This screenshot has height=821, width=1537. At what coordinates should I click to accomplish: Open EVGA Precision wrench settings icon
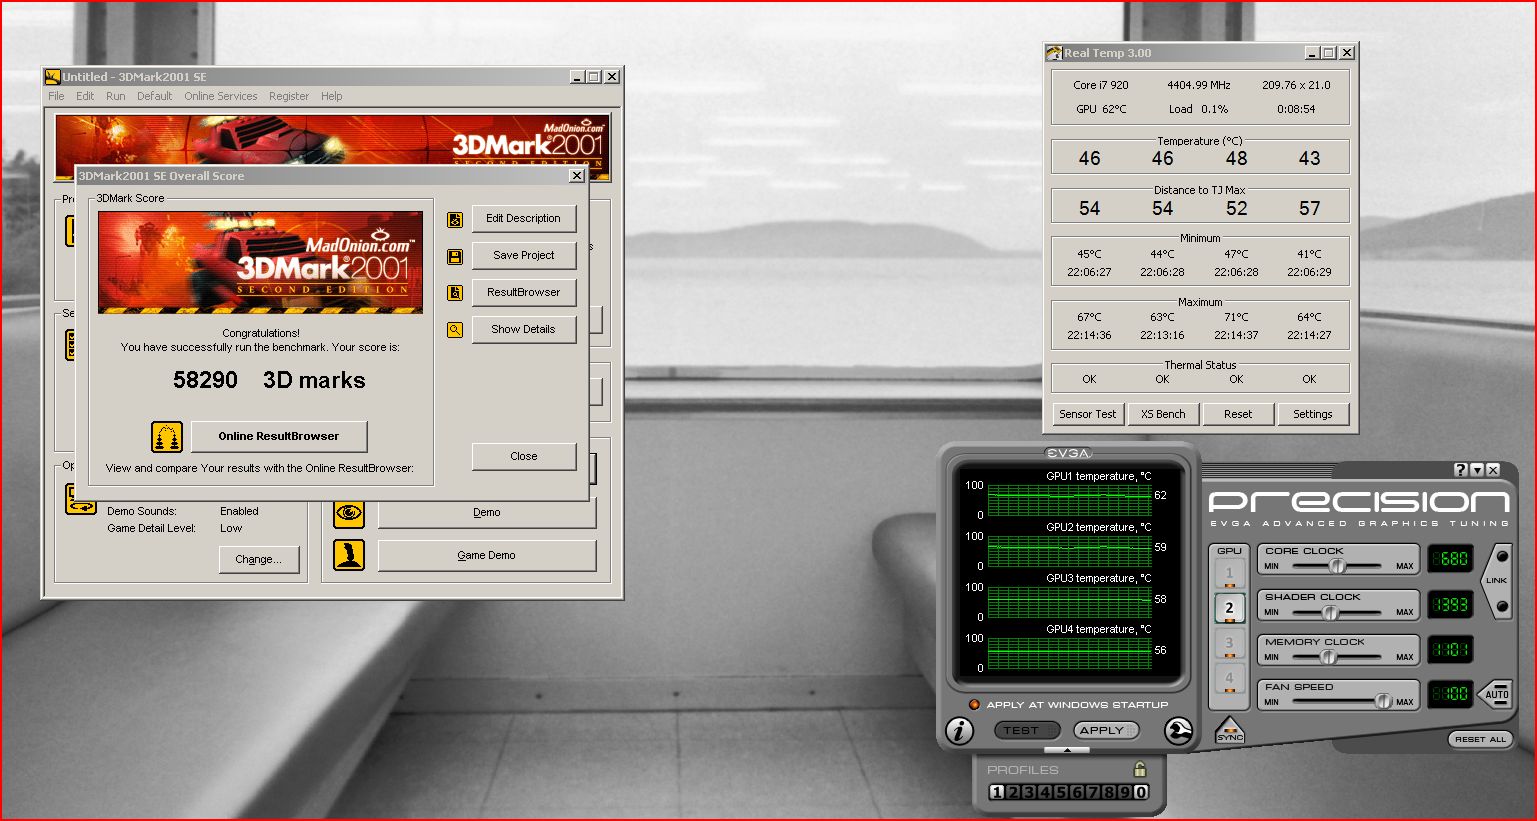(1179, 731)
